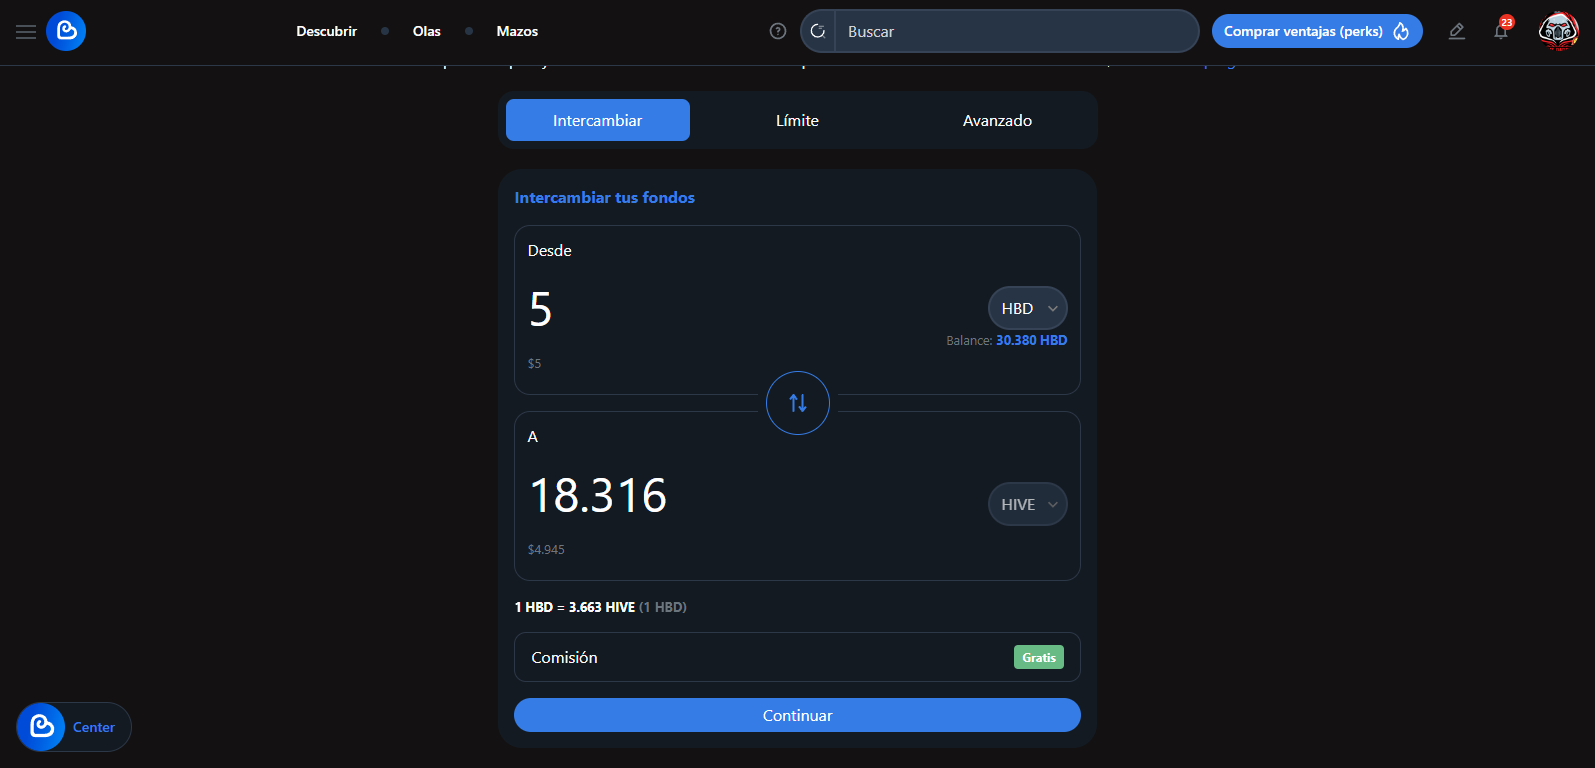Open the user profile avatar

pos(1558,31)
